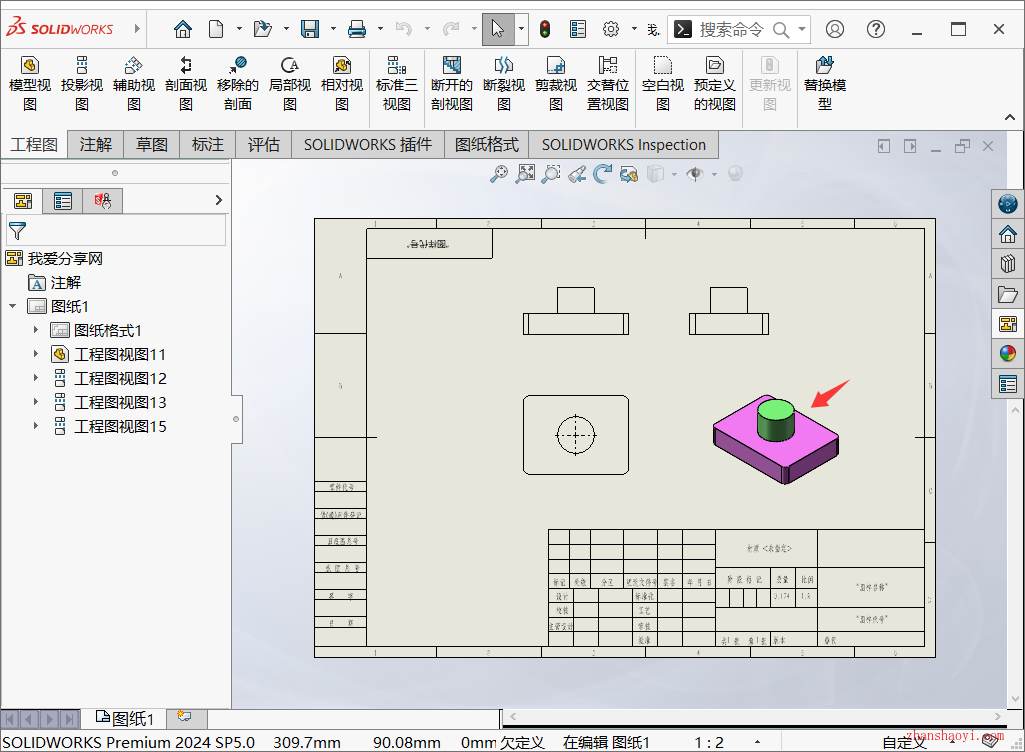This screenshot has width=1025, height=752.
Task: Expand the 工程图视图12 tree node
Action: [36, 378]
